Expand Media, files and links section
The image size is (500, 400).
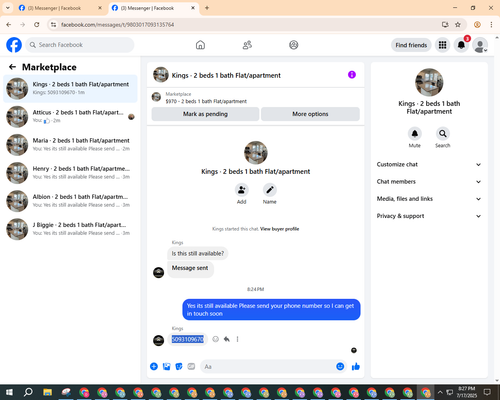tap(429, 199)
